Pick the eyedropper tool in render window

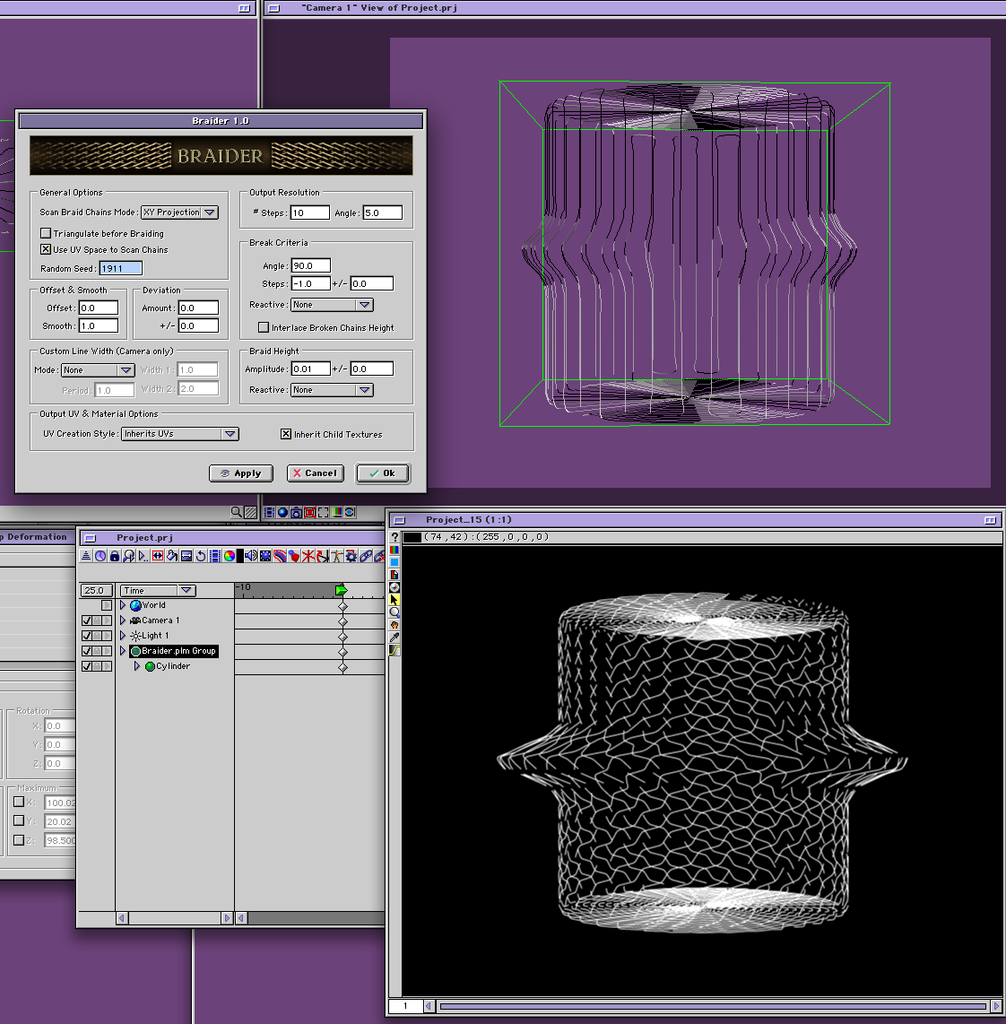pyautogui.click(x=394, y=638)
